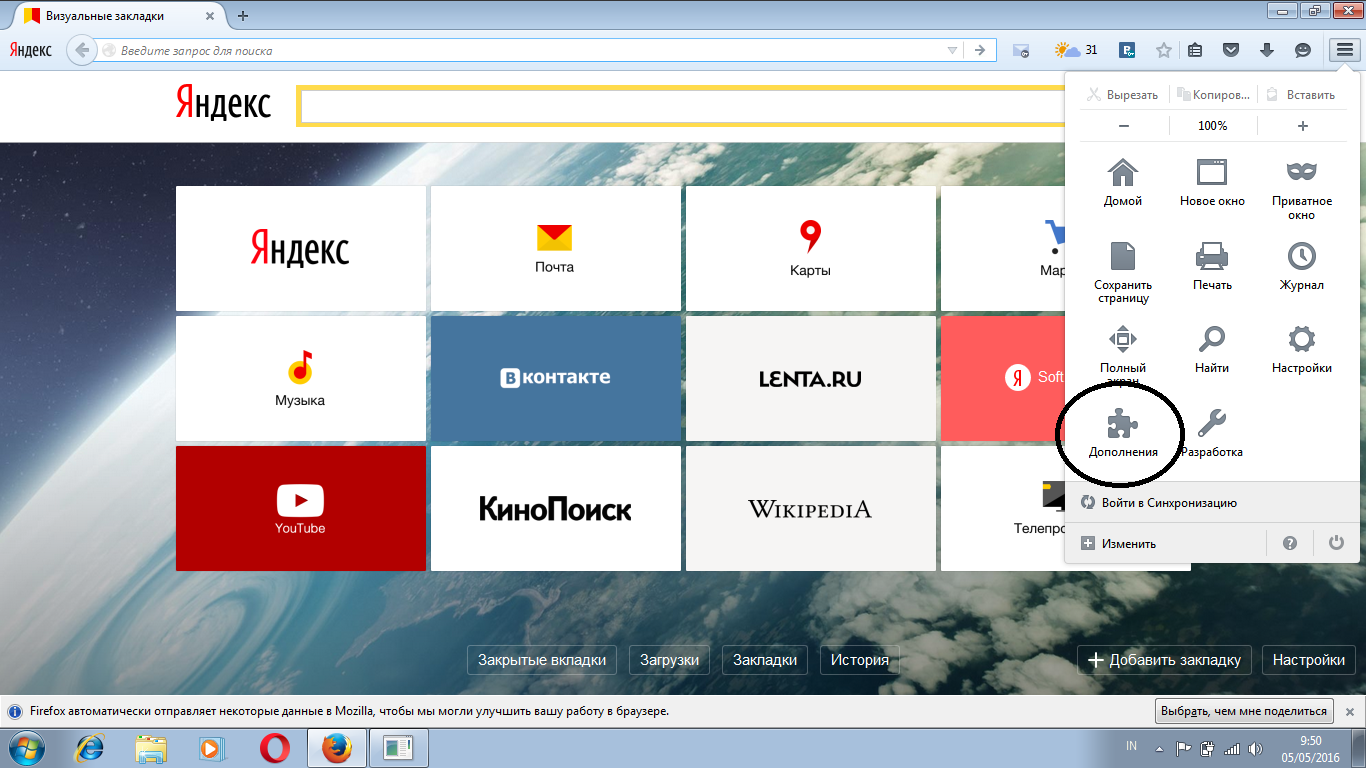Click the Print (Печать) icon
The image size is (1366, 768).
(1212, 255)
